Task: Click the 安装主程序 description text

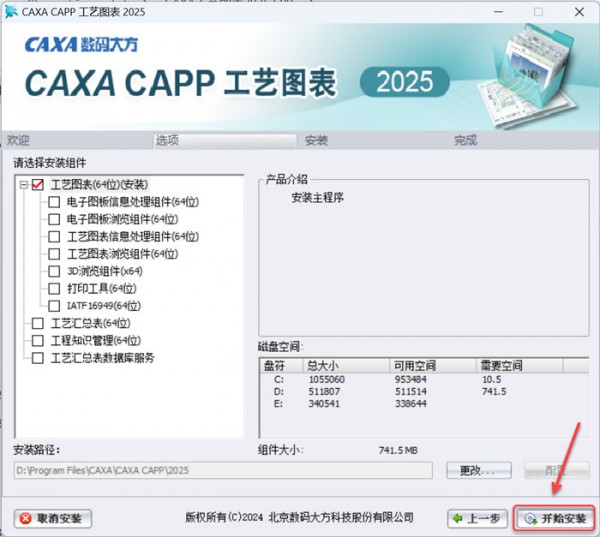Action: pyautogui.click(x=318, y=198)
